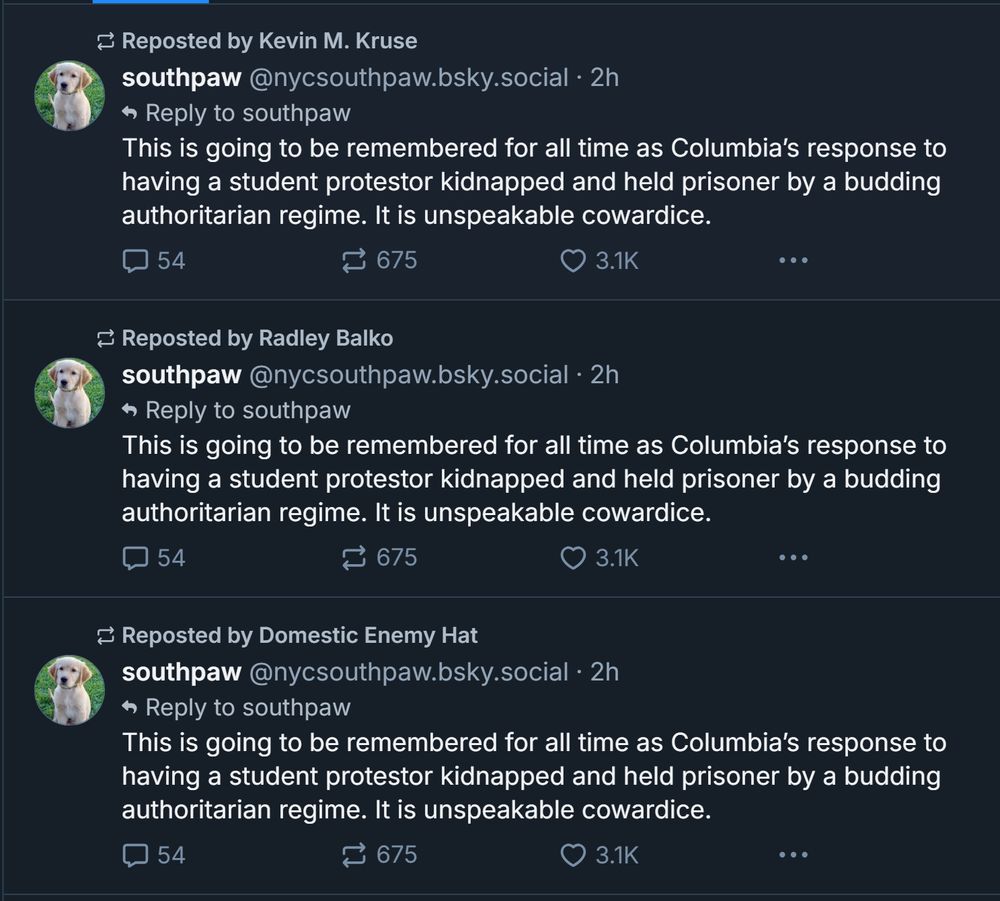Open more options on Radley Balko's reposted post
1000x901 pixels.
(793, 558)
